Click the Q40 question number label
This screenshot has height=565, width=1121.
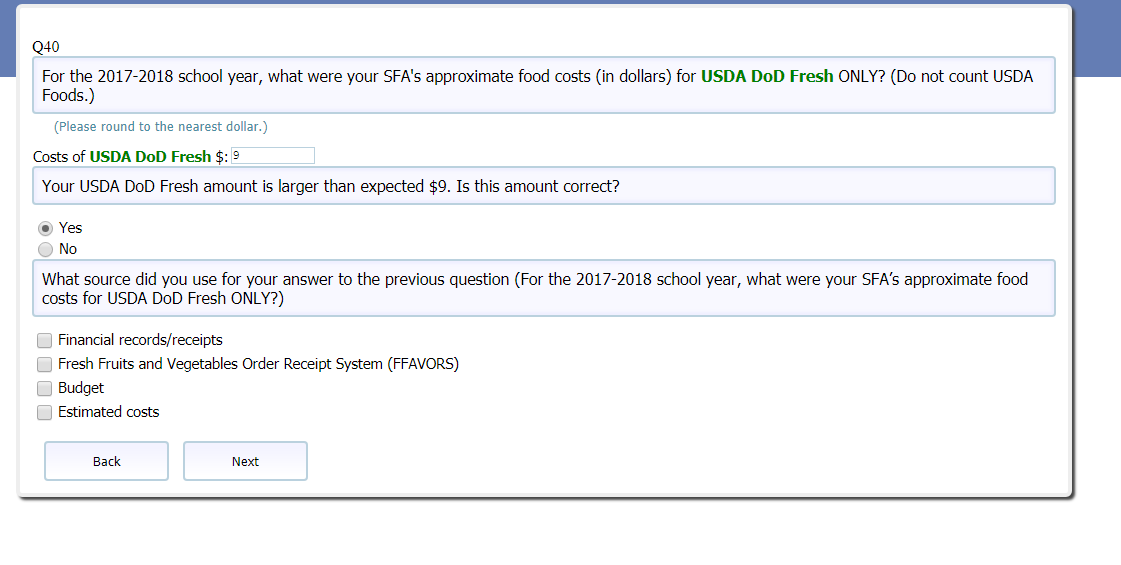pos(46,47)
